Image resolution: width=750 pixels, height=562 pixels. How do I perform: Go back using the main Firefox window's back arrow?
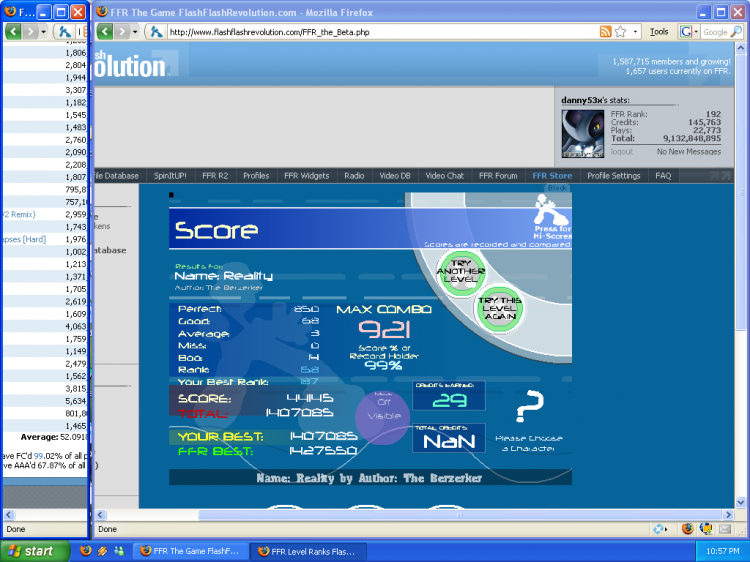coord(105,32)
